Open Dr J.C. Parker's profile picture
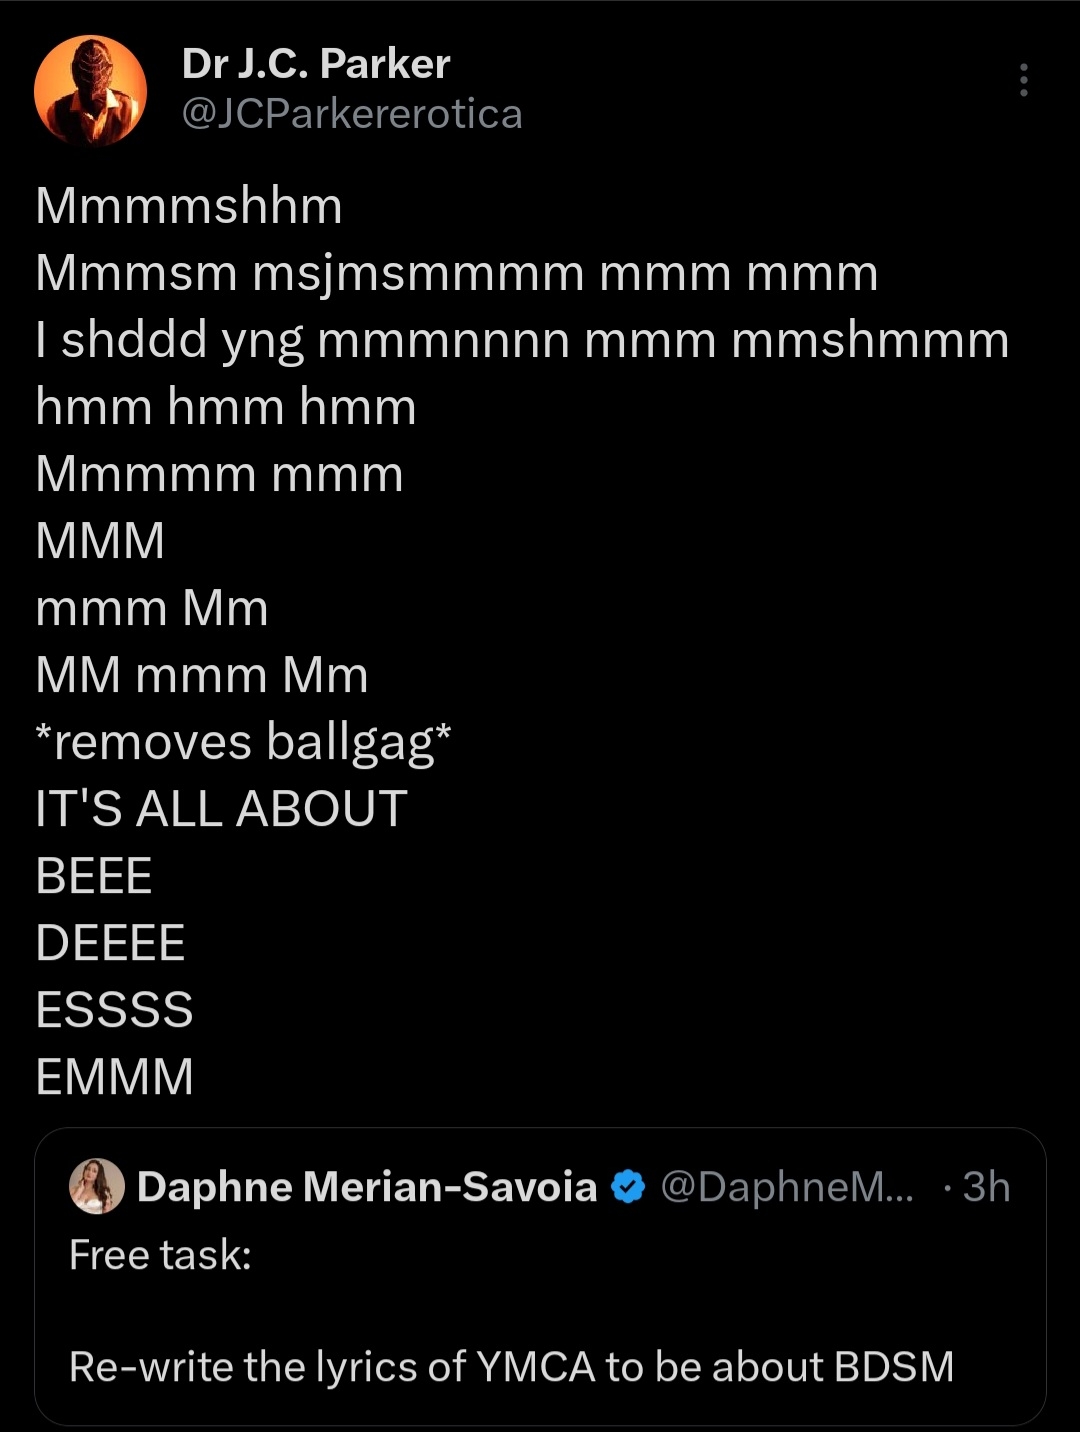This screenshot has height=1432, width=1080. (91, 90)
